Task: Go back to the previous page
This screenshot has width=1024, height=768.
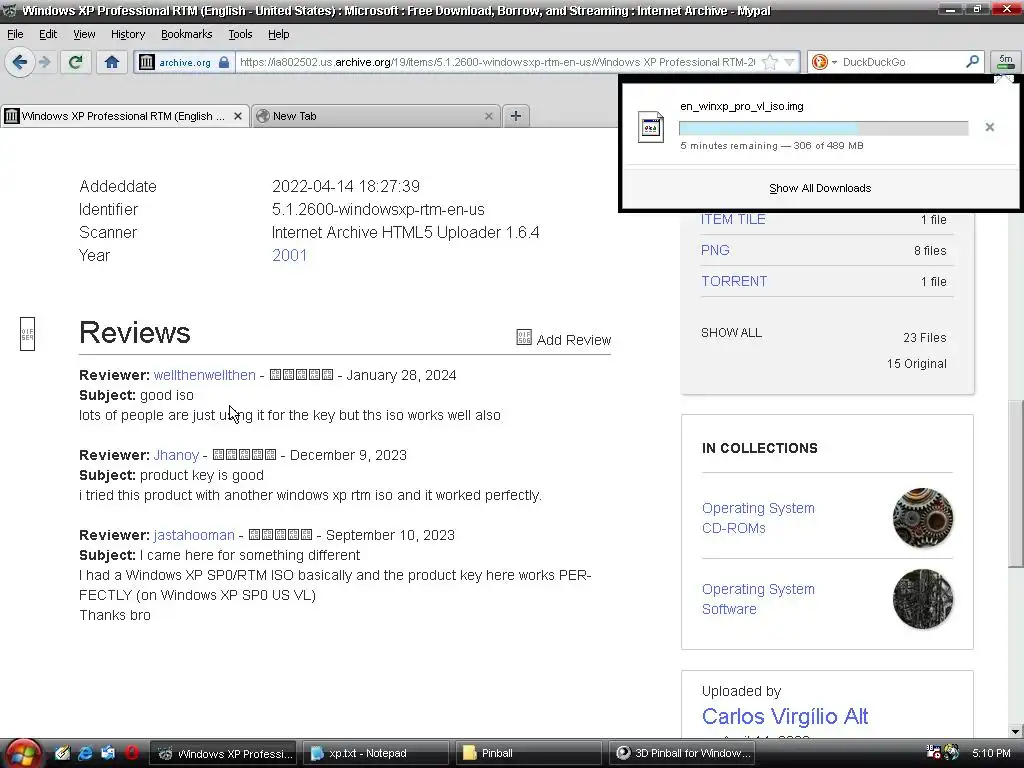Action: [x=19, y=62]
